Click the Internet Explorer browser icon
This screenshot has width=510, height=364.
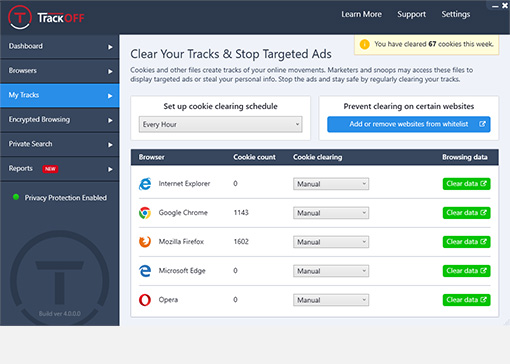click(145, 184)
